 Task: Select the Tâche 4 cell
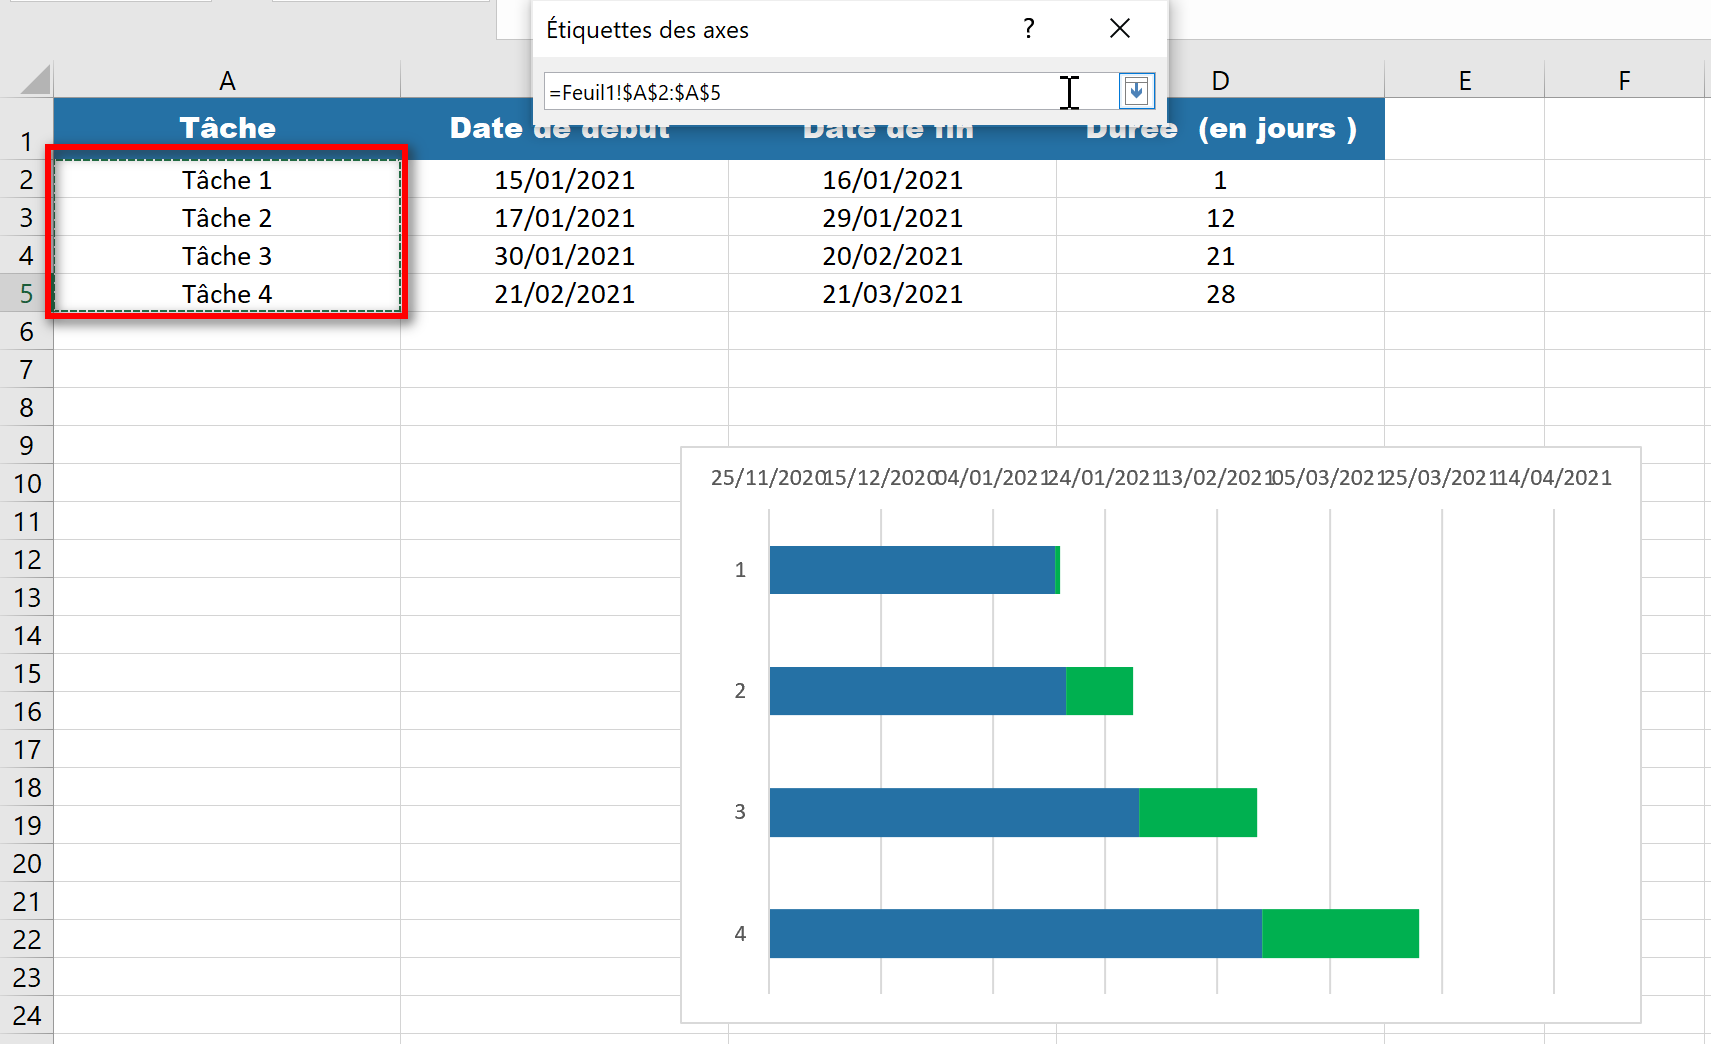(227, 294)
